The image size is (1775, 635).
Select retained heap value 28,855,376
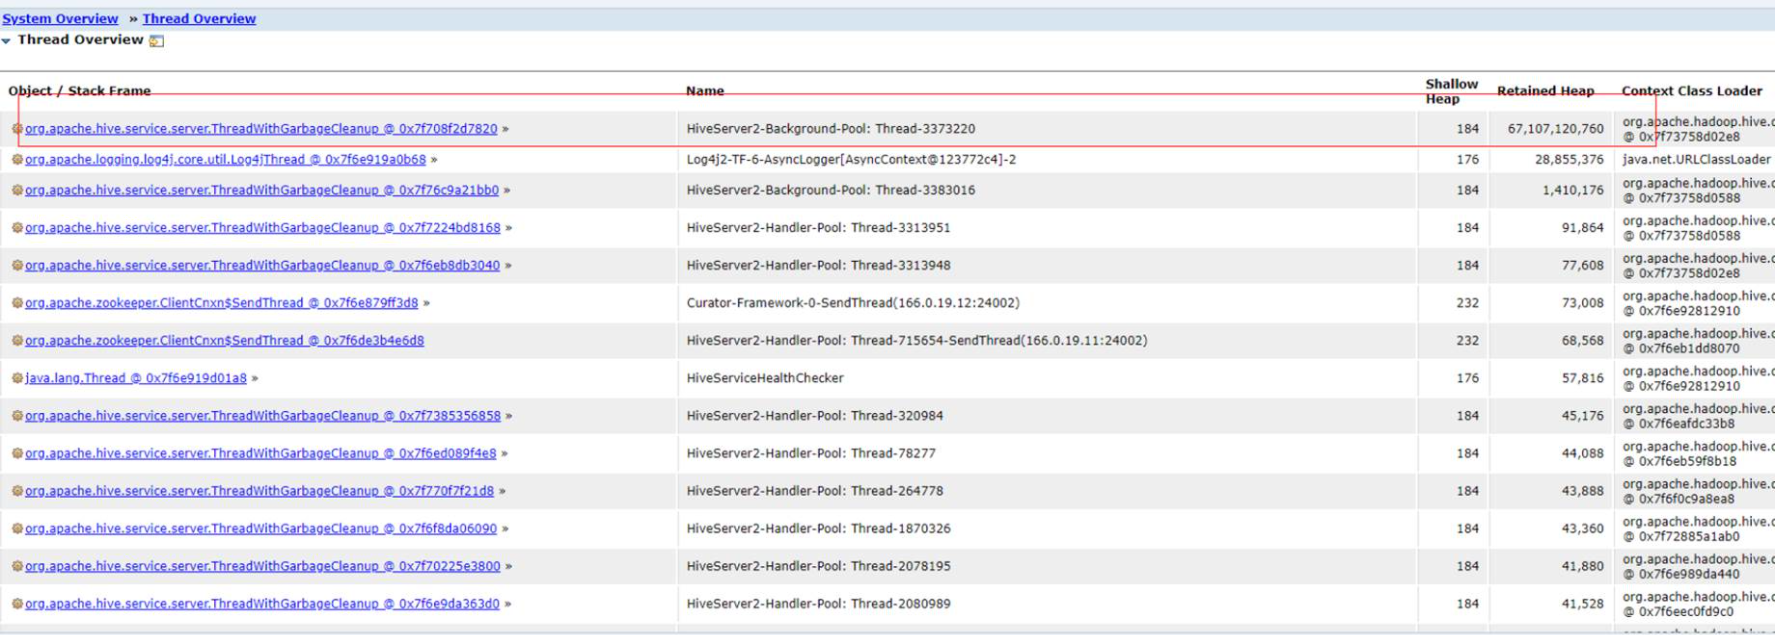click(x=1569, y=159)
